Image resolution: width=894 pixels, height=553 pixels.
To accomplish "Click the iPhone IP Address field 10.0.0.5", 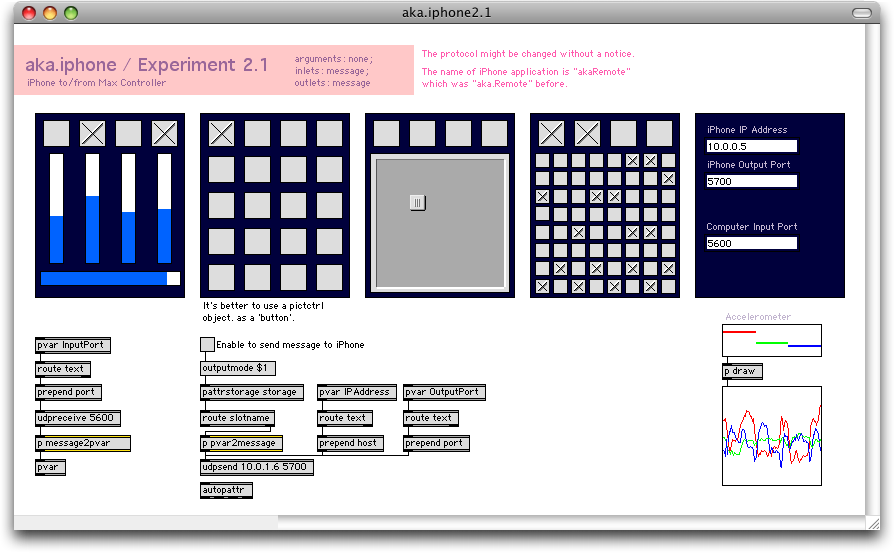I will click(x=751, y=147).
